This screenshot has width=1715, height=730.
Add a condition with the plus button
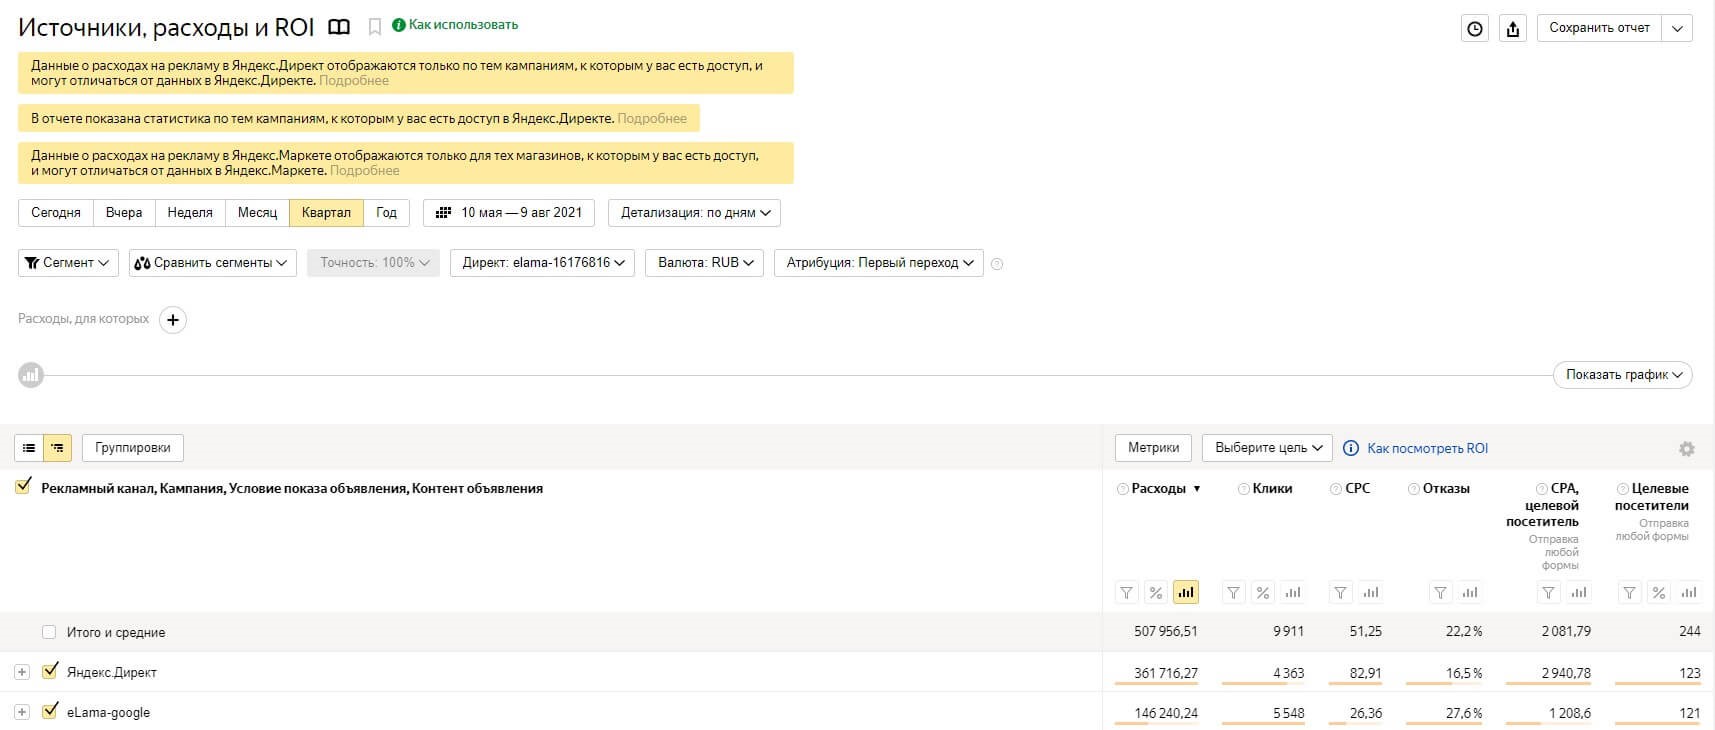pos(173,320)
